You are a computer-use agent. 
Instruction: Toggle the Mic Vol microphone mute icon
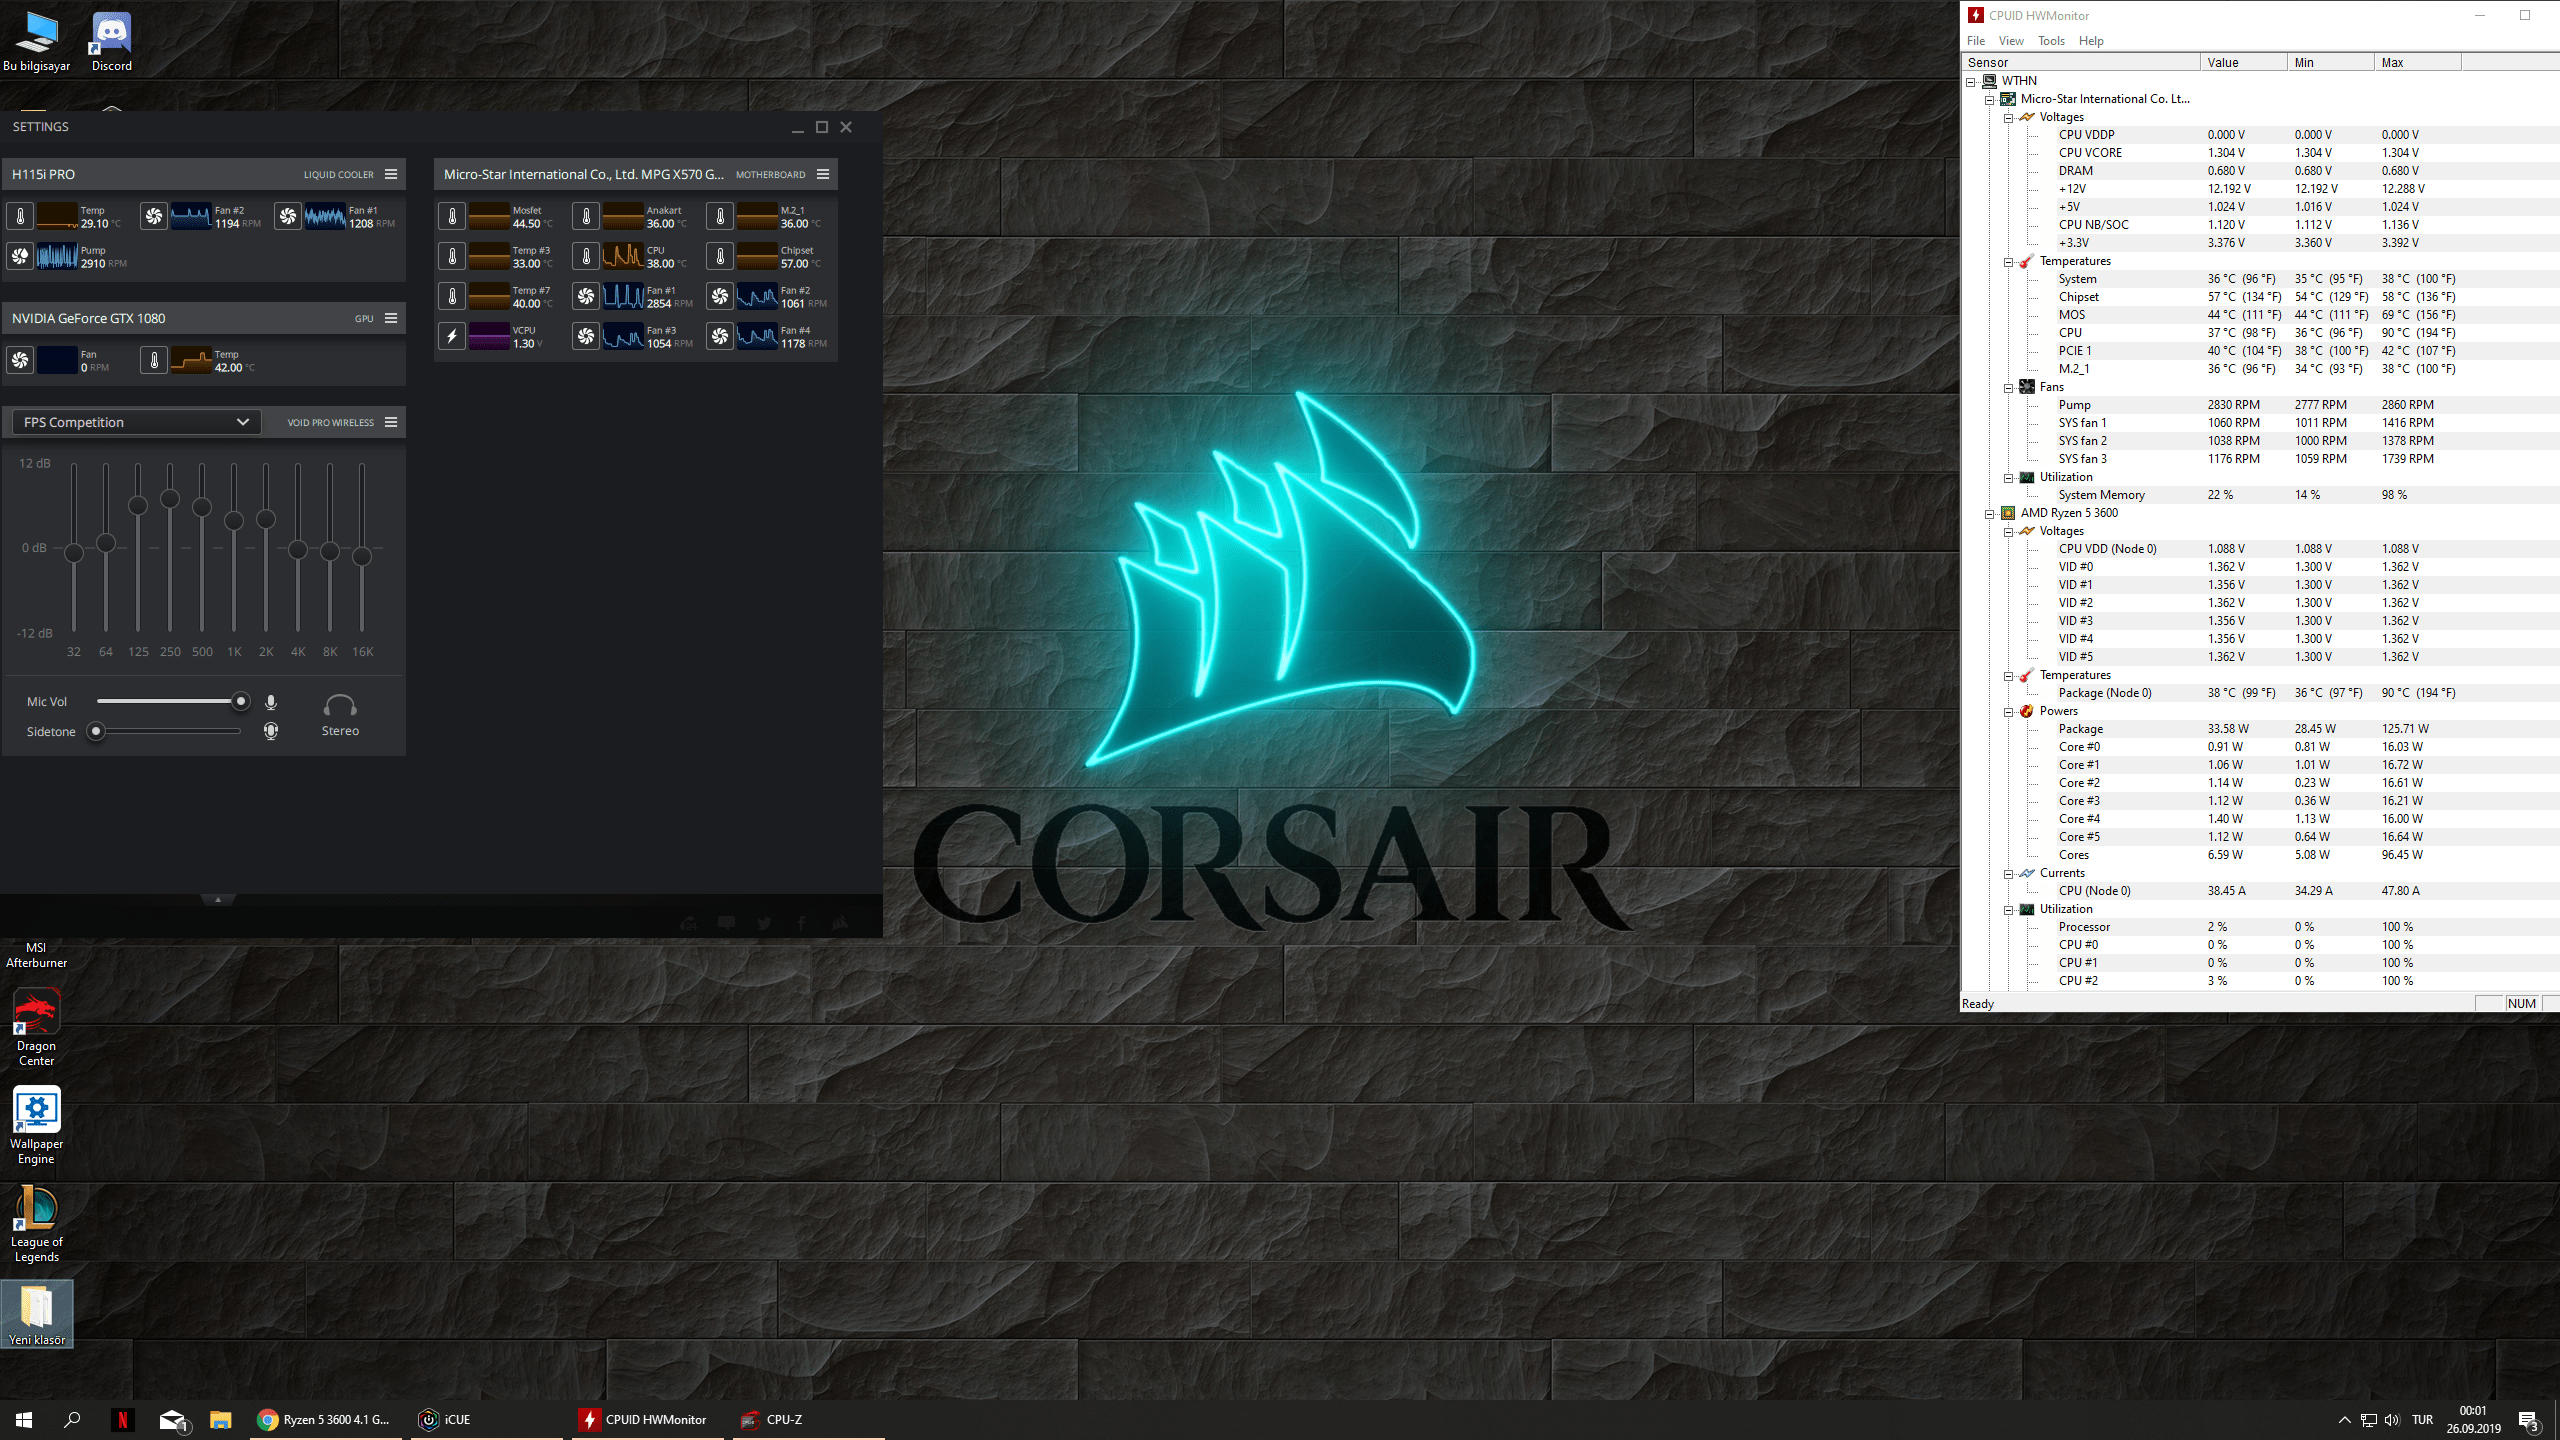(x=271, y=702)
